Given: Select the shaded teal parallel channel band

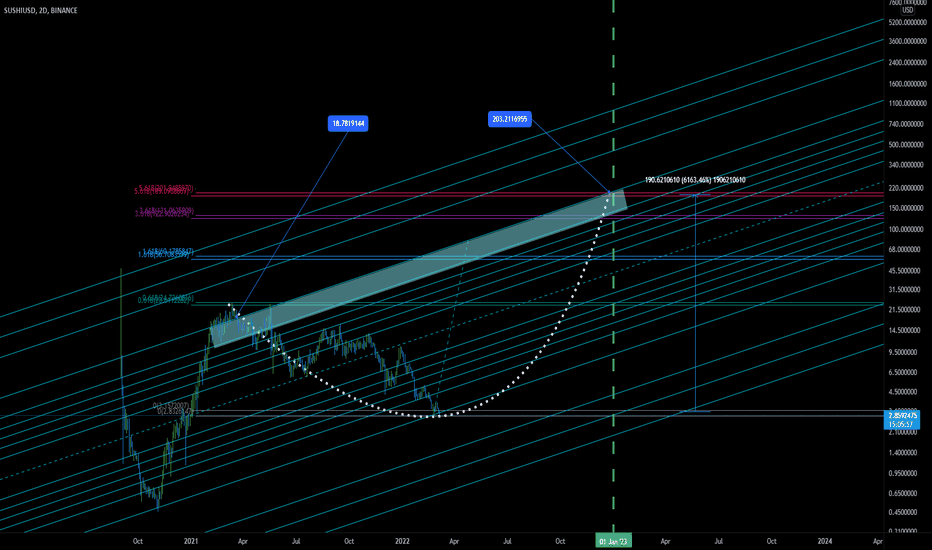Looking at the screenshot, I should click(419, 268).
